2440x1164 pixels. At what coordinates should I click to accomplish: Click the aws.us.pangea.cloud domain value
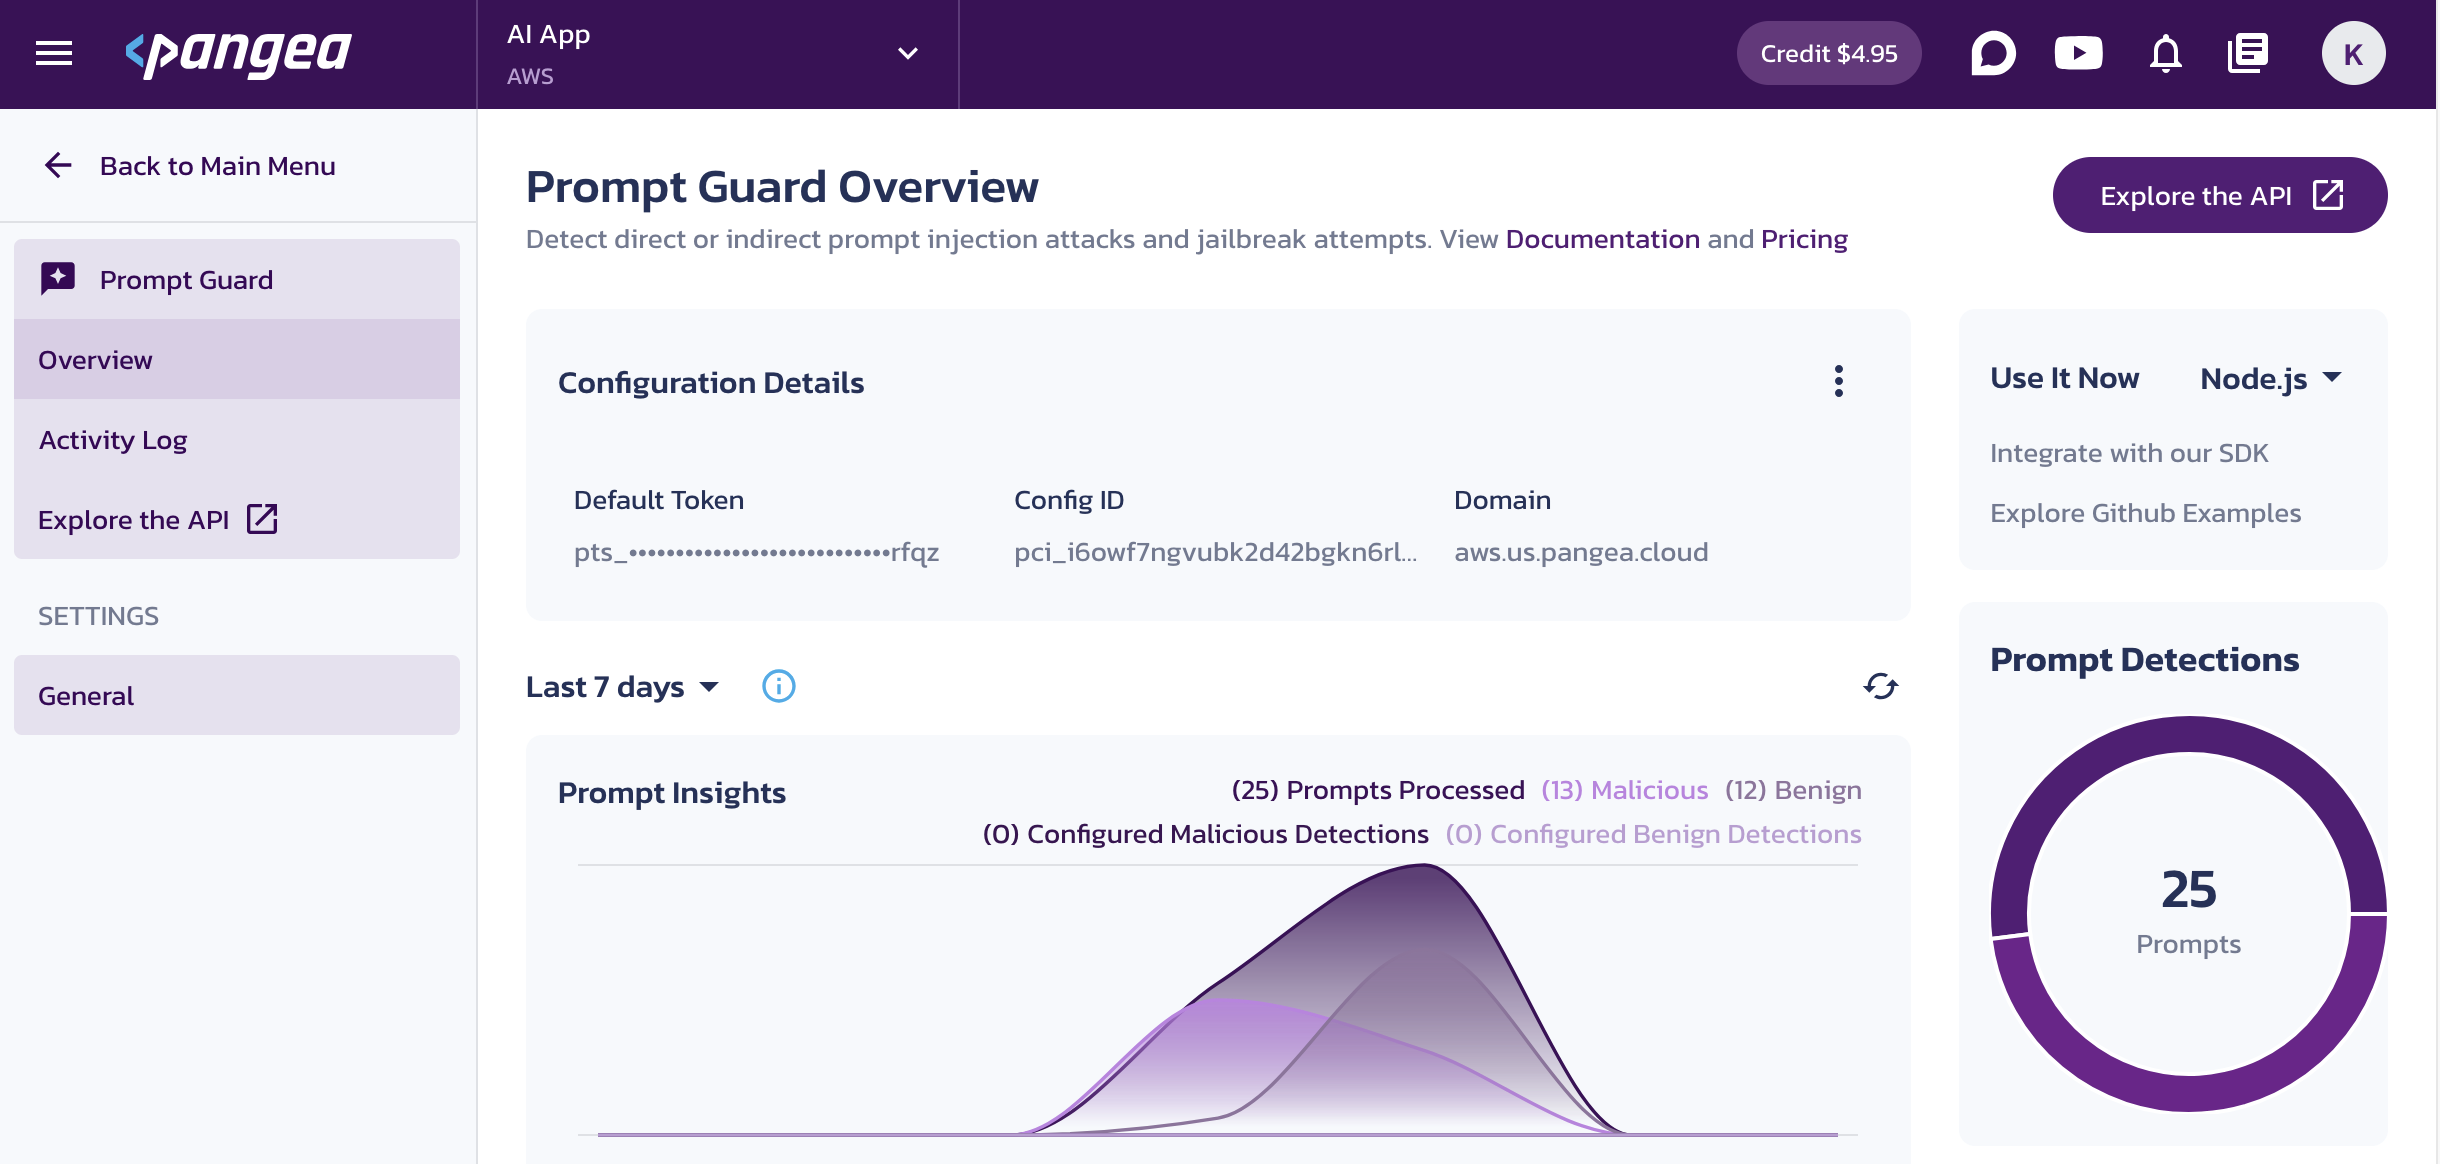tap(1581, 552)
